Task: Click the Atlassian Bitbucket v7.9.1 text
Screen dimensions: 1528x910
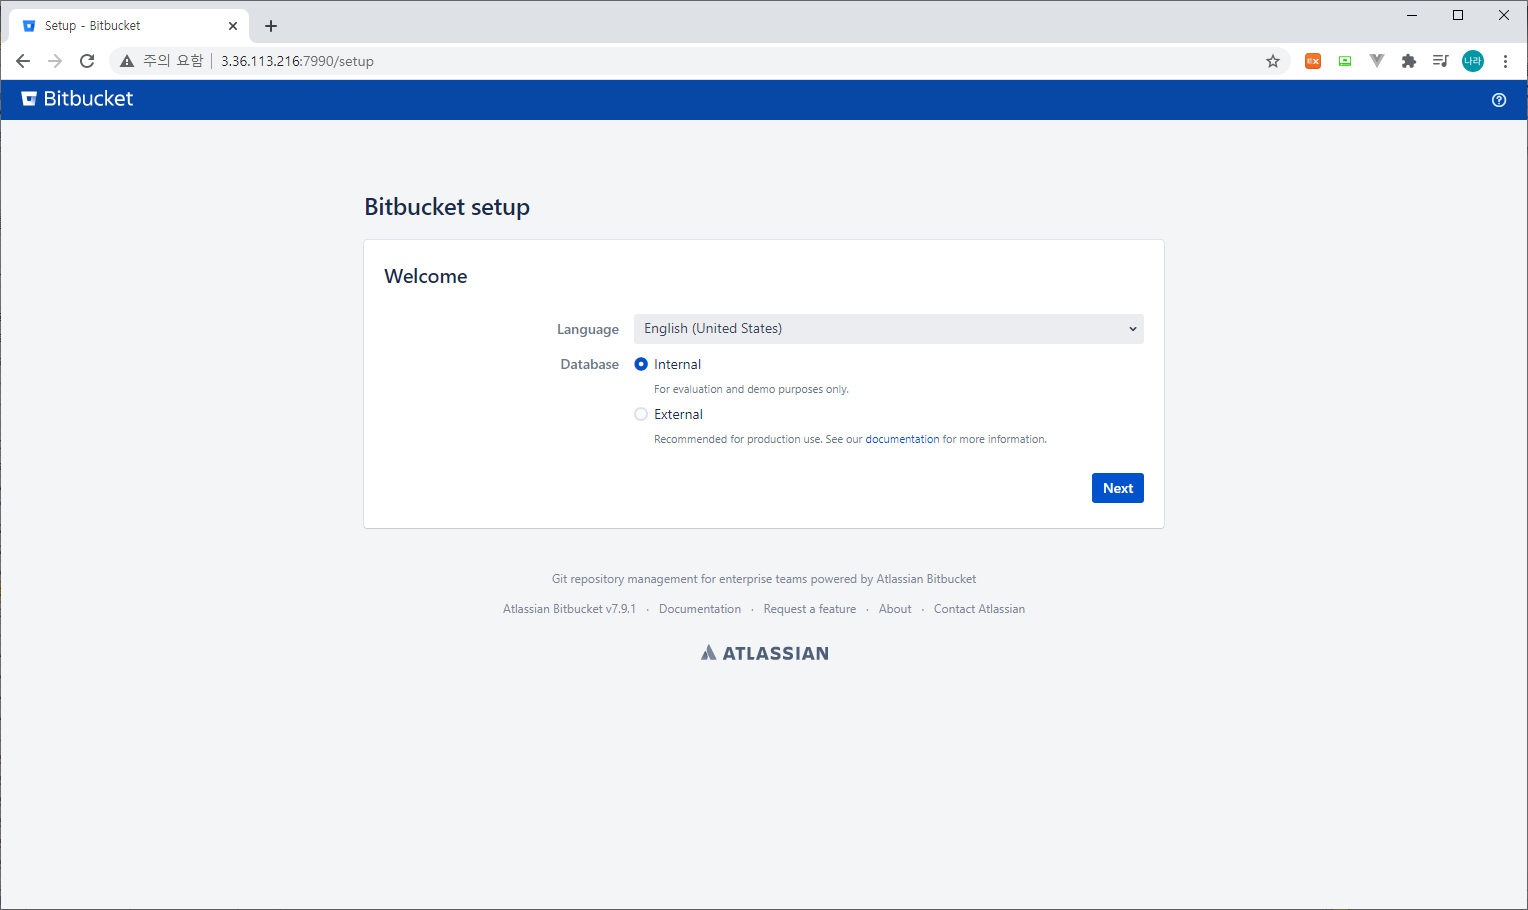Action: [x=569, y=609]
